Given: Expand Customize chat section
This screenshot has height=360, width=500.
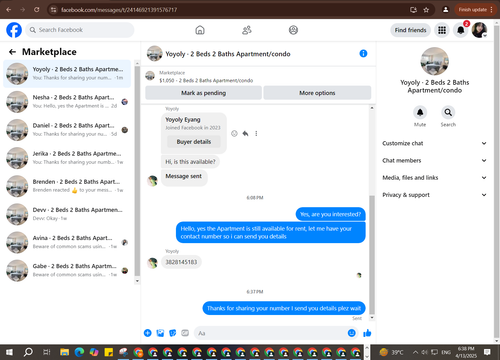Looking at the screenshot, I should point(435,143).
